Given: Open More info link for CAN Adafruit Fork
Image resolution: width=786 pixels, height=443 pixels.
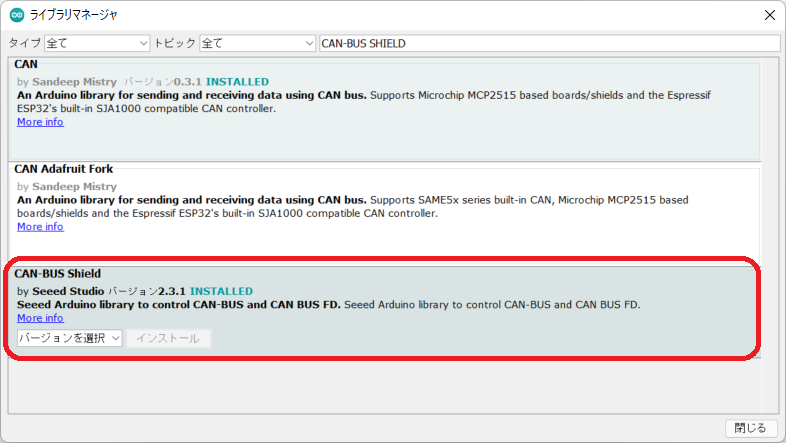Looking at the screenshot, I should 40,227.
